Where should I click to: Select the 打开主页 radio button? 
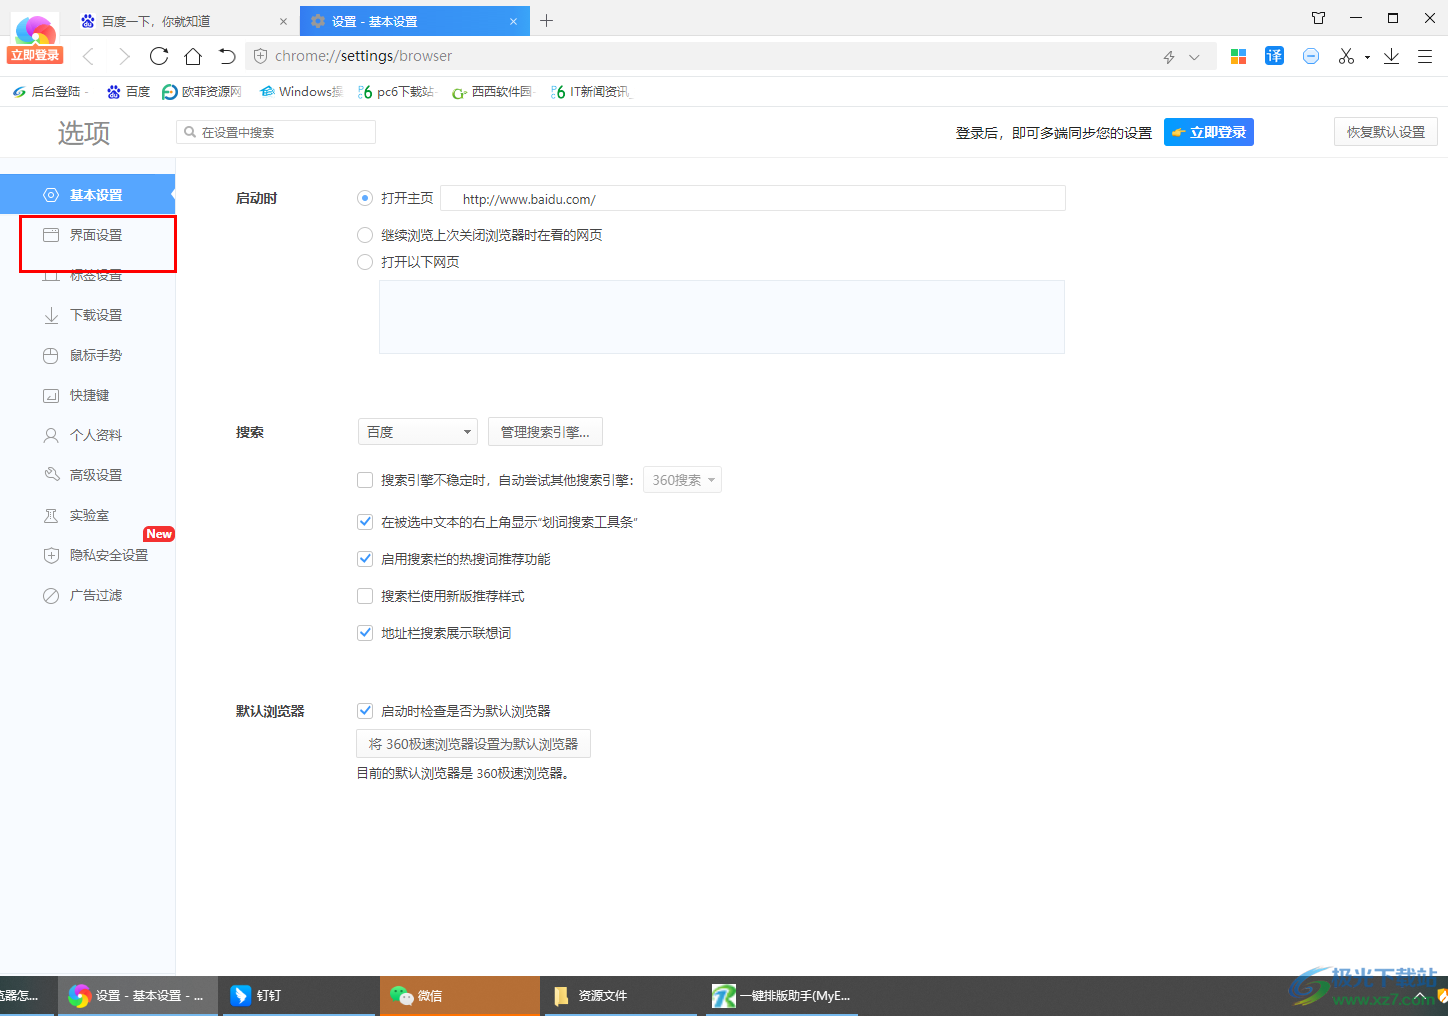pos(365,198)
